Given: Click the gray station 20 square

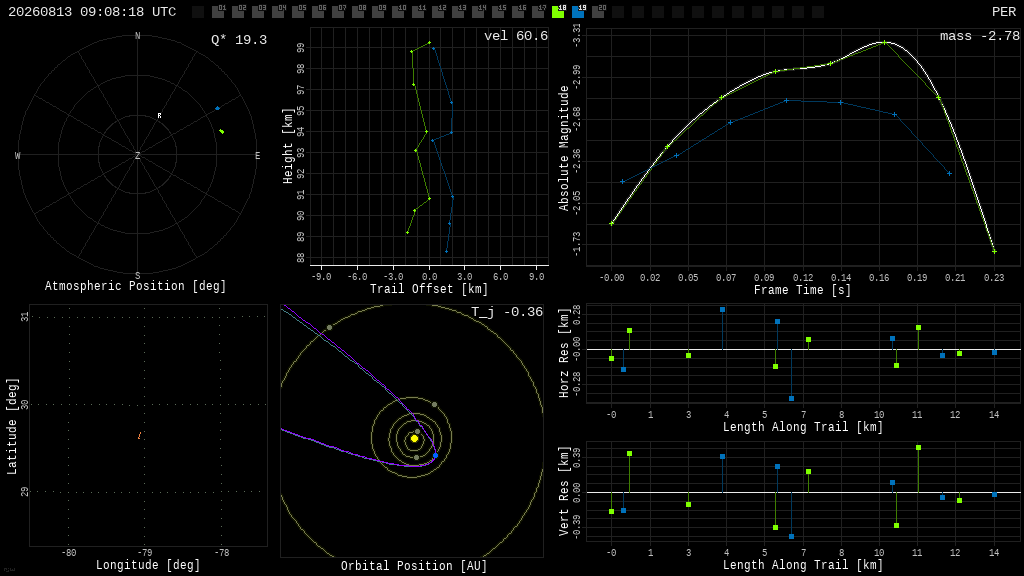Looking at the screenshot, I should [598, 12].
